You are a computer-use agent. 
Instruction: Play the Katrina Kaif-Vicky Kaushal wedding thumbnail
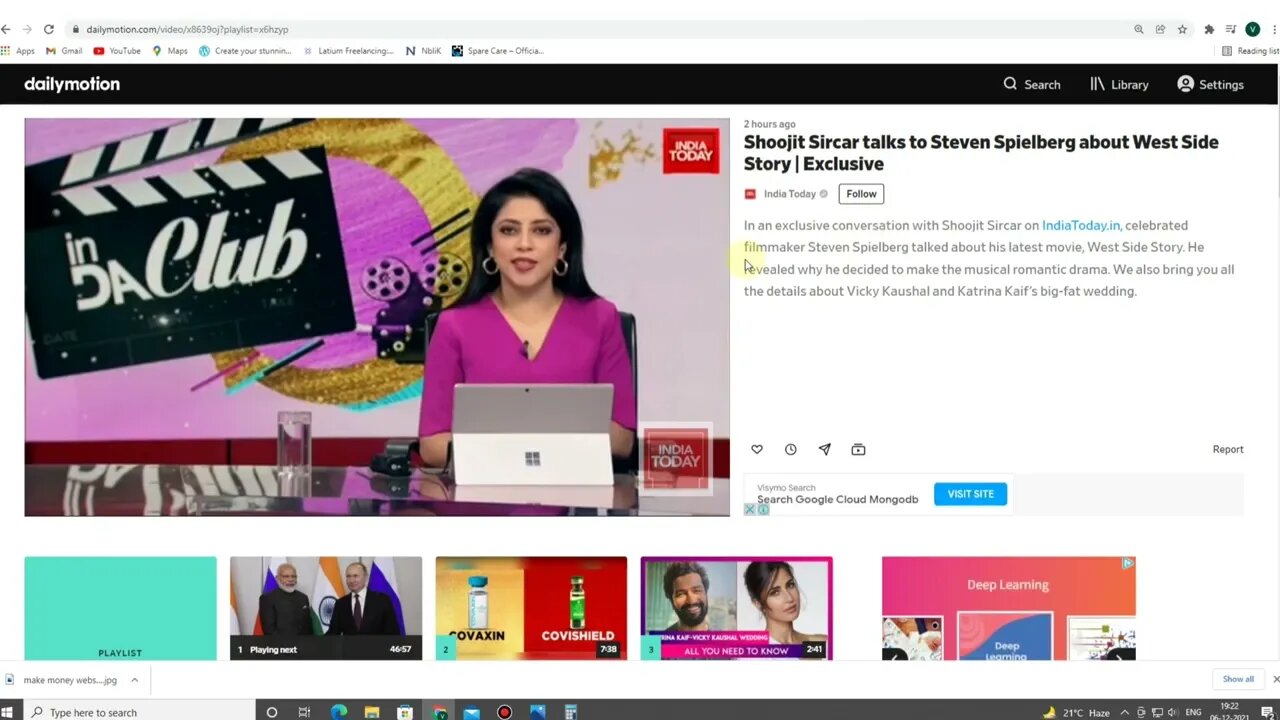(x=737, y=608)
